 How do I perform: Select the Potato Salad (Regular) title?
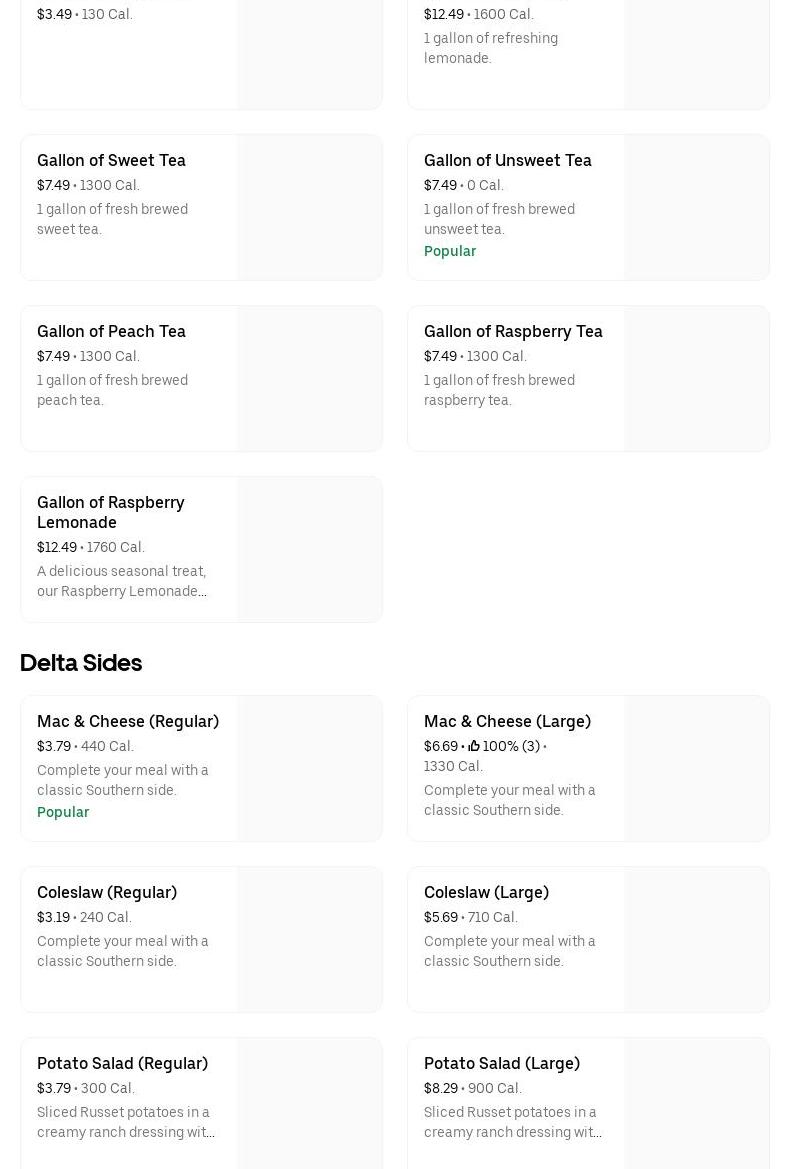pyautogui.click(x=122, y=1063)
